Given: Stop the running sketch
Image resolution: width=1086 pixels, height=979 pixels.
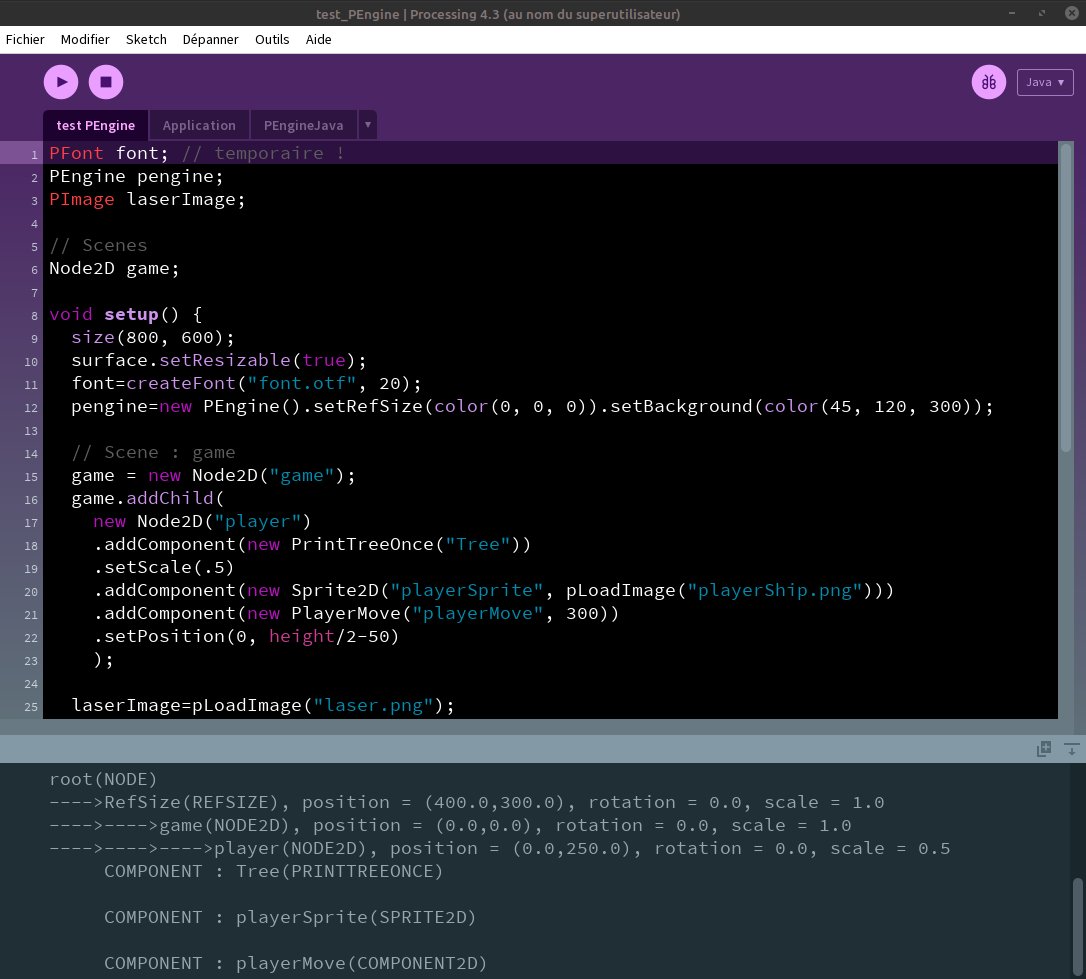Looking at the screenshot, I should pos(106,82).
